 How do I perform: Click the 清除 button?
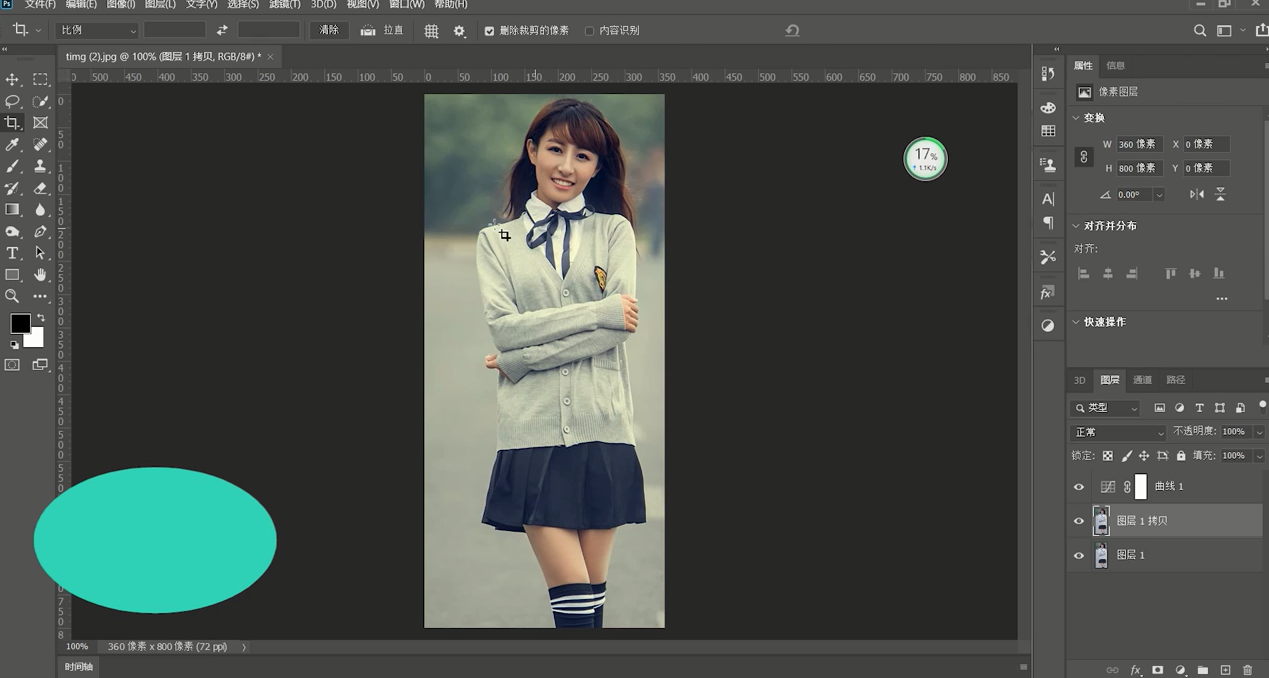329,31
